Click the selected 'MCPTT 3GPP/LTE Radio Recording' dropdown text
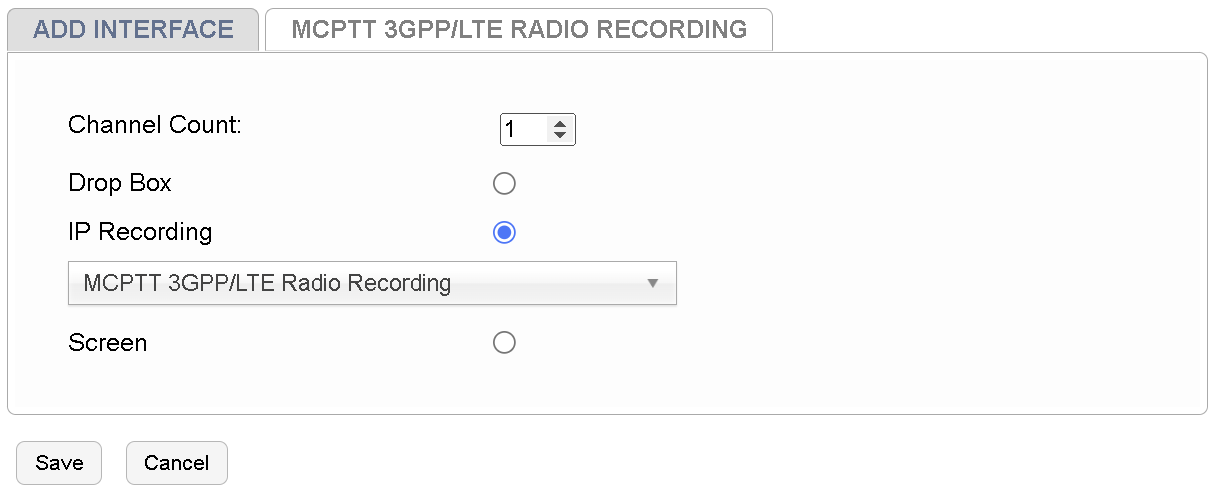 [x=267, y=283]
